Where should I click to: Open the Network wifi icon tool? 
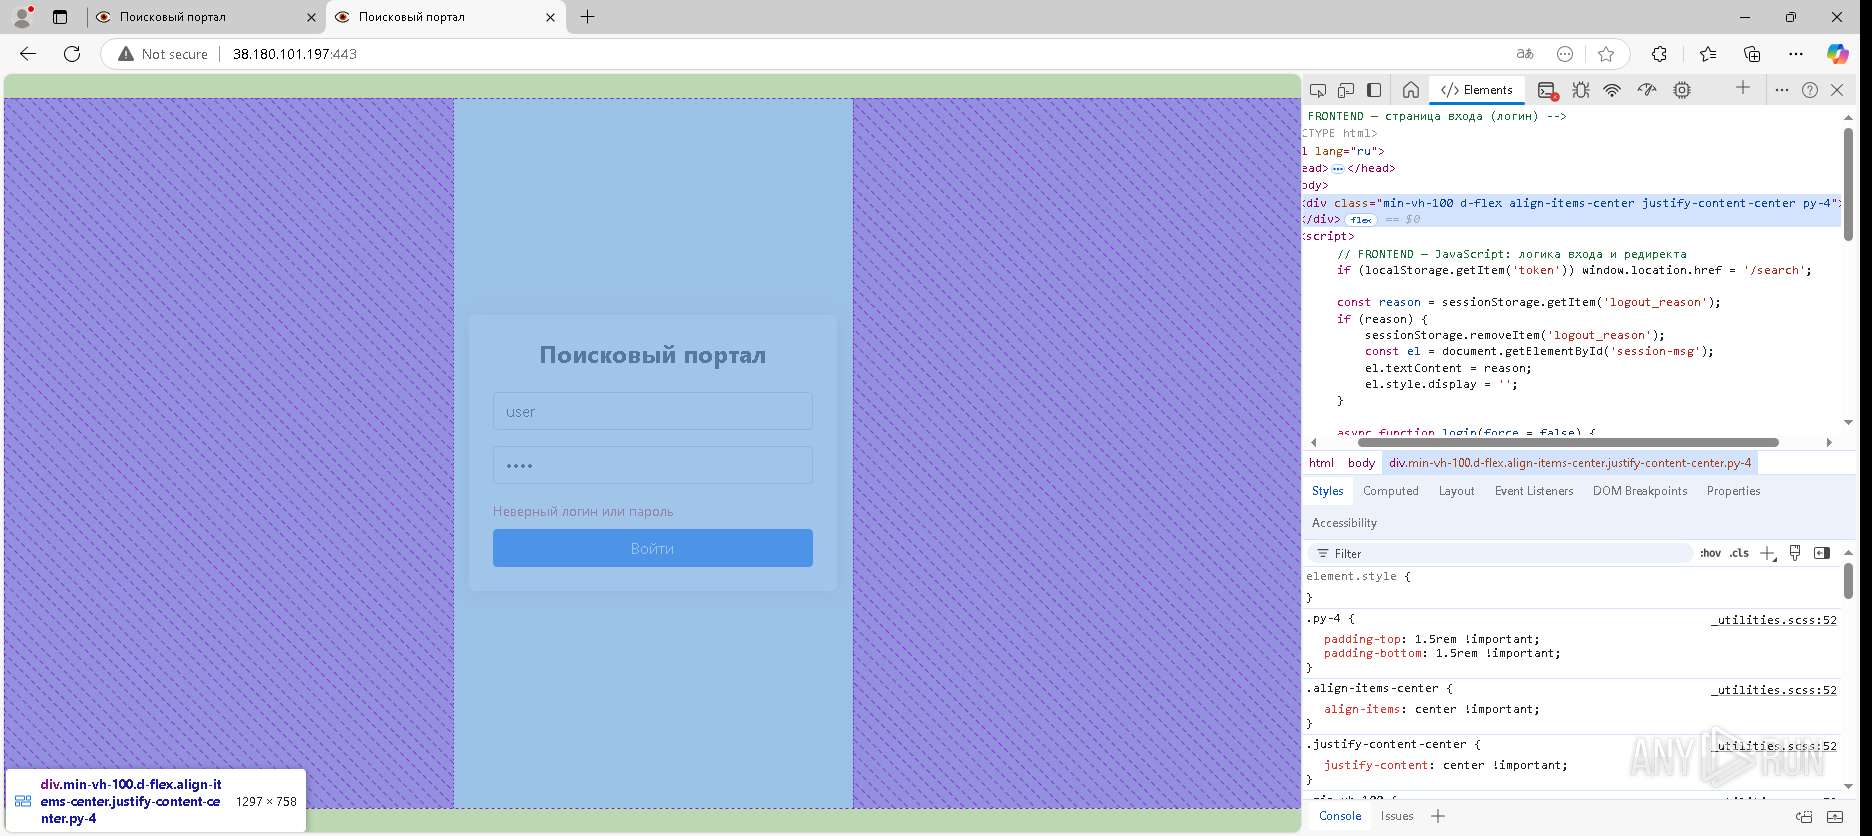click(x=1612, y=90)
